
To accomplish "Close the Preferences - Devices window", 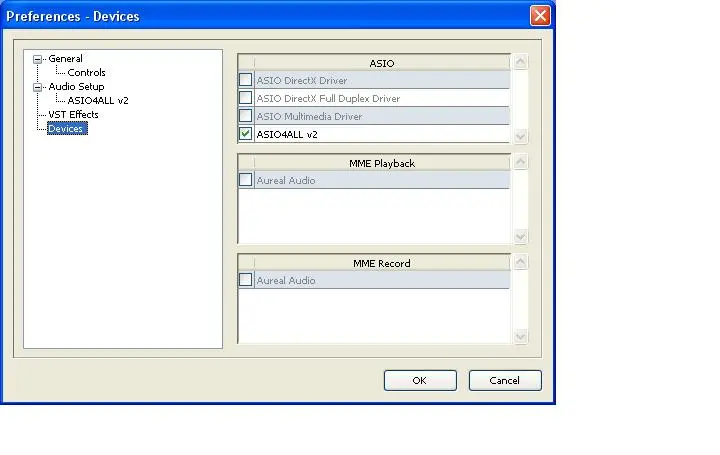I will tap(540, 16).
